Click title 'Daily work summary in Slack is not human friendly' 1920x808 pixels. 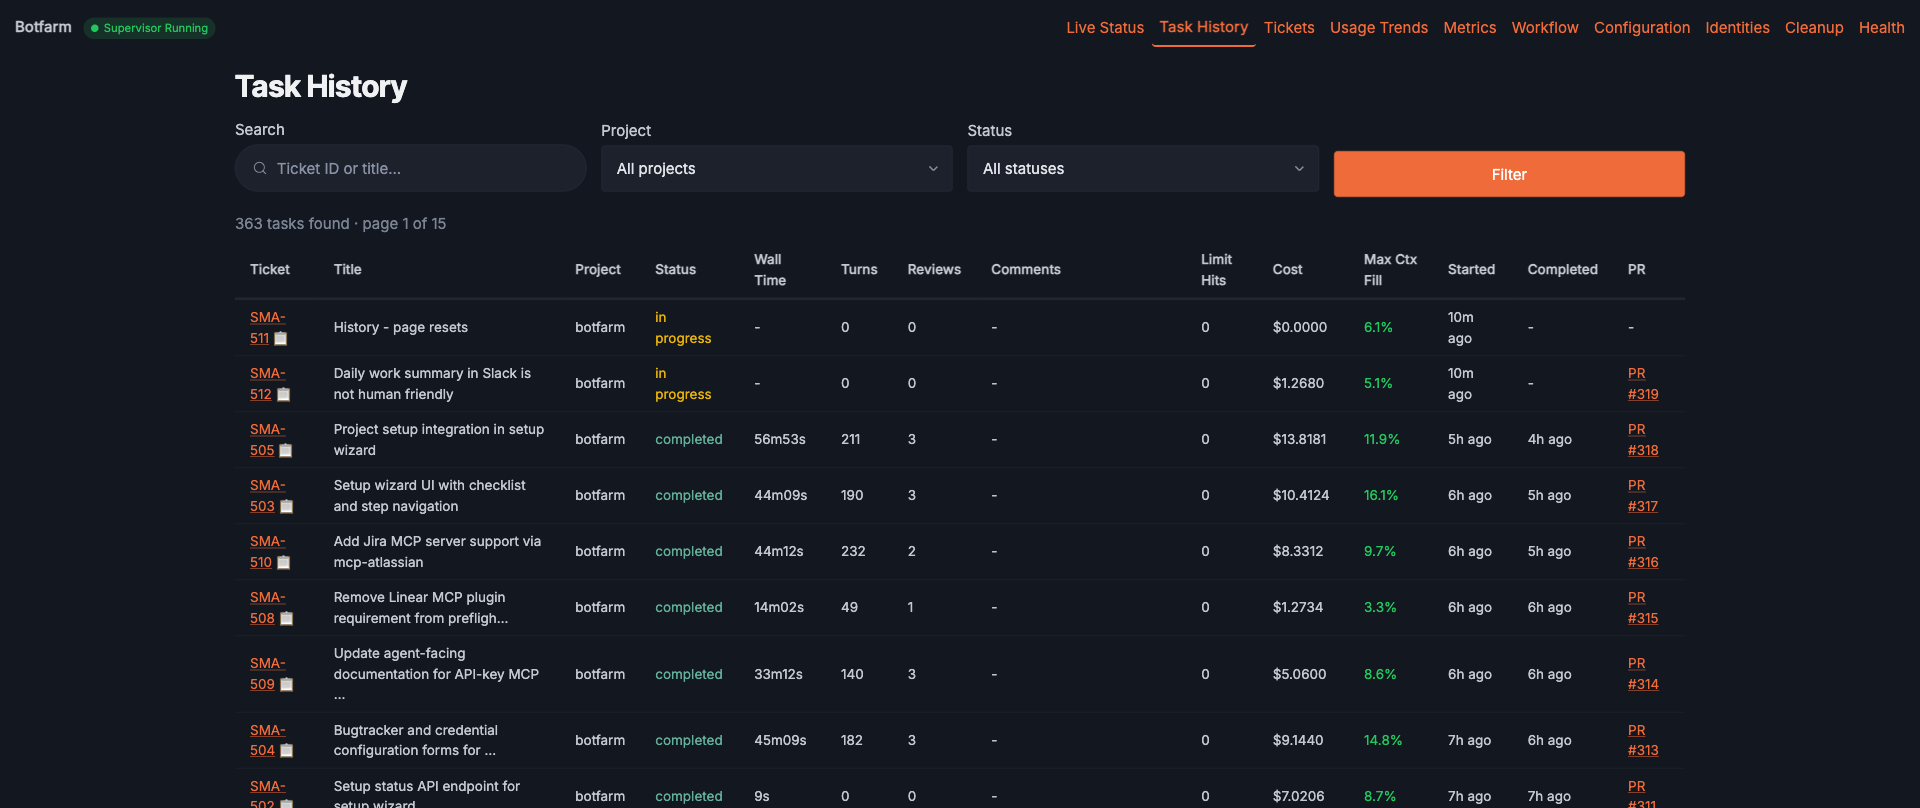[x=433, y=384]
